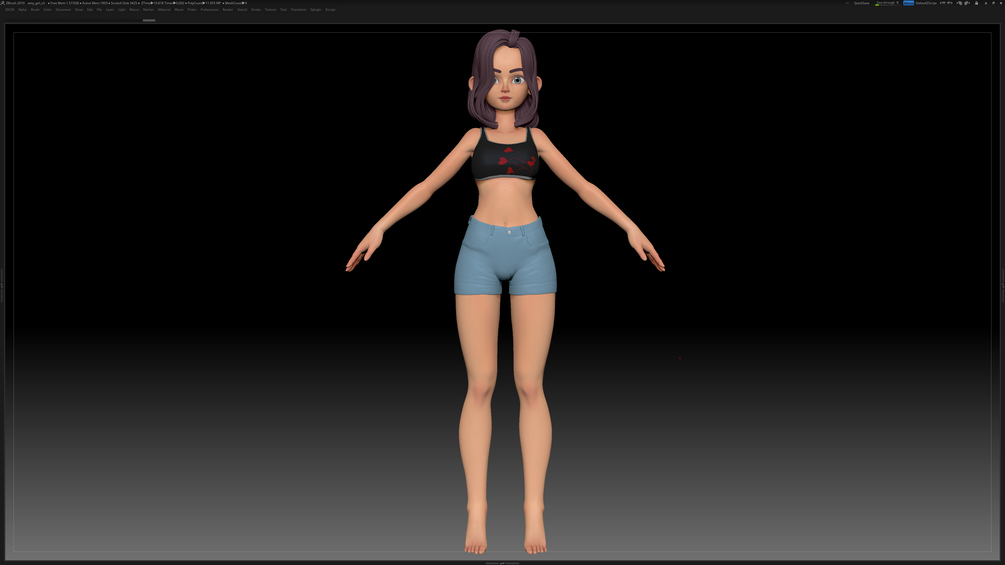Open the Alpha menu
This screenshot has height=565, width=1005.
pyautogui.click(x=22, y=10)
